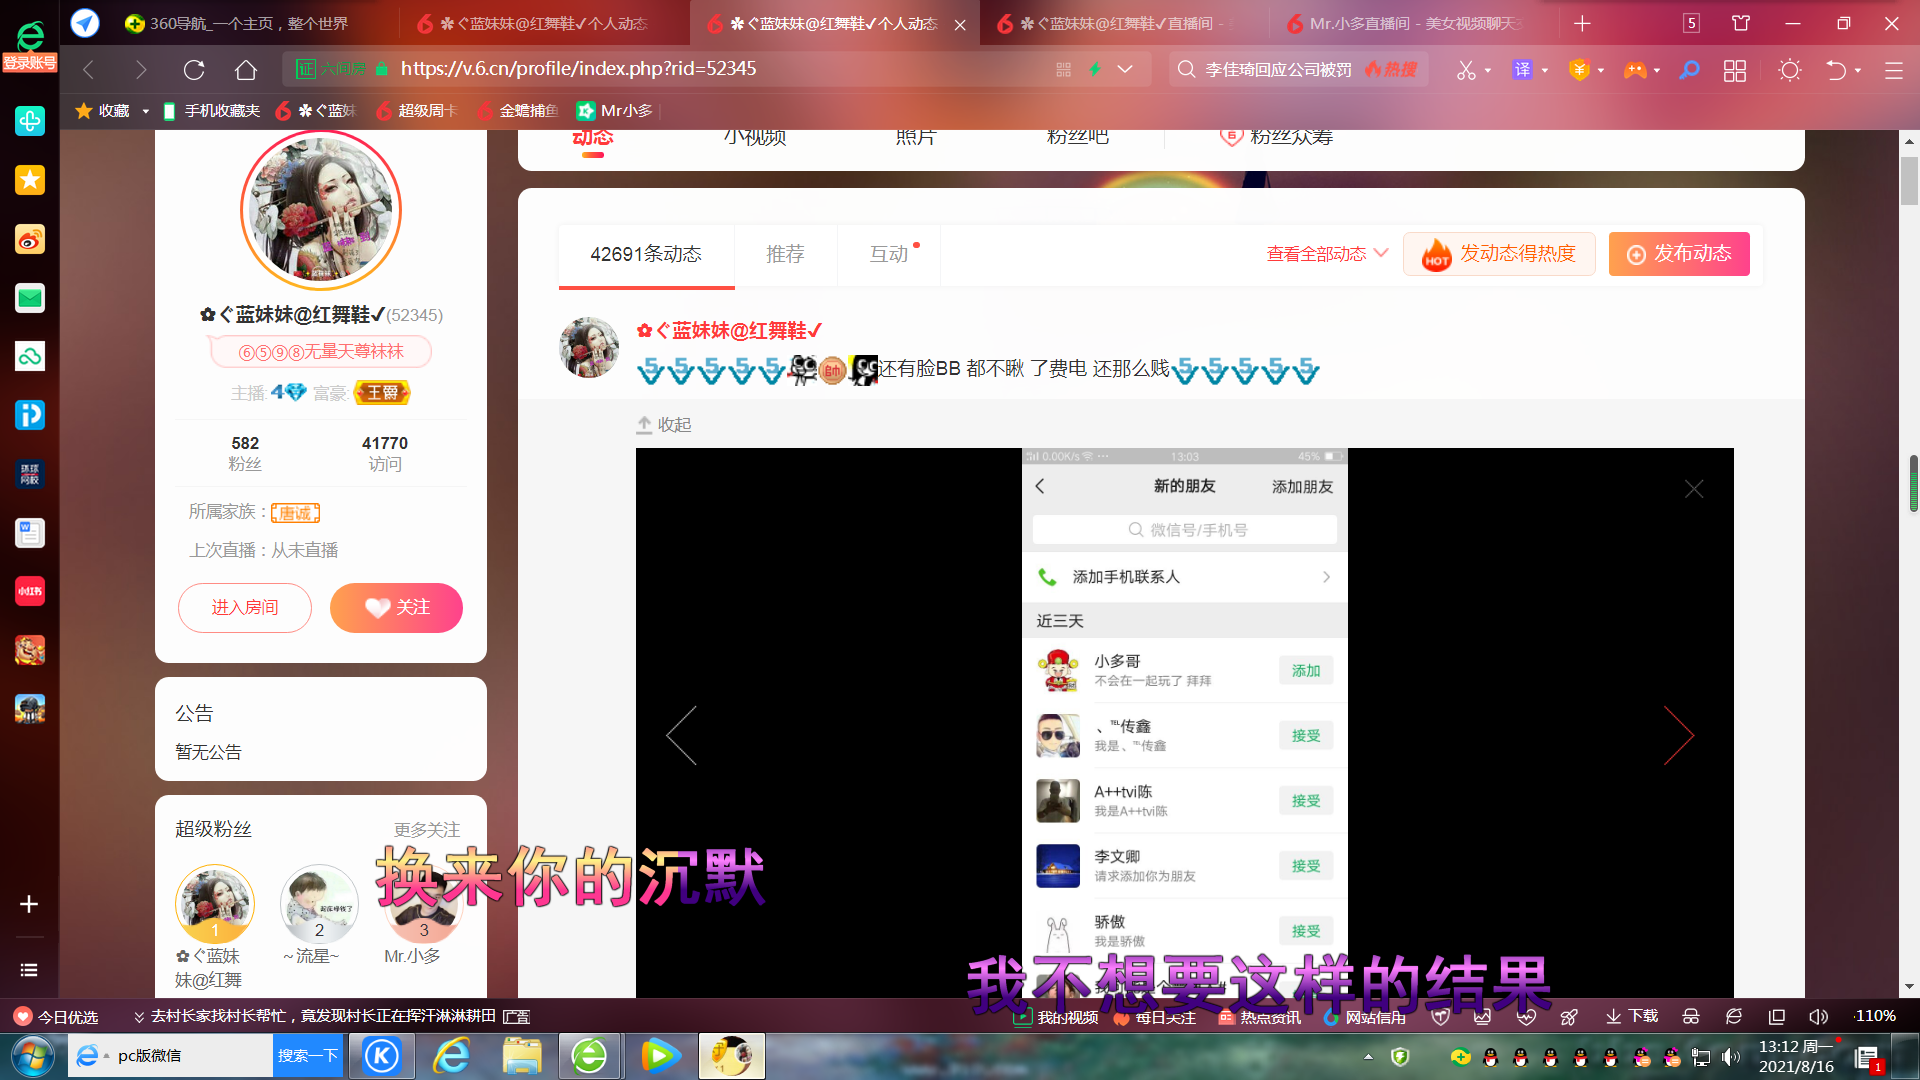Open the green mail icon in sidebar
The image size is (1920, 1080).
coord(30,298)
